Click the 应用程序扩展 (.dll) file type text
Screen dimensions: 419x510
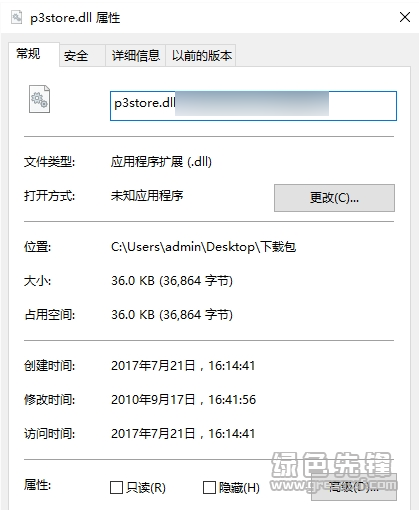click(x=161, y=162)
